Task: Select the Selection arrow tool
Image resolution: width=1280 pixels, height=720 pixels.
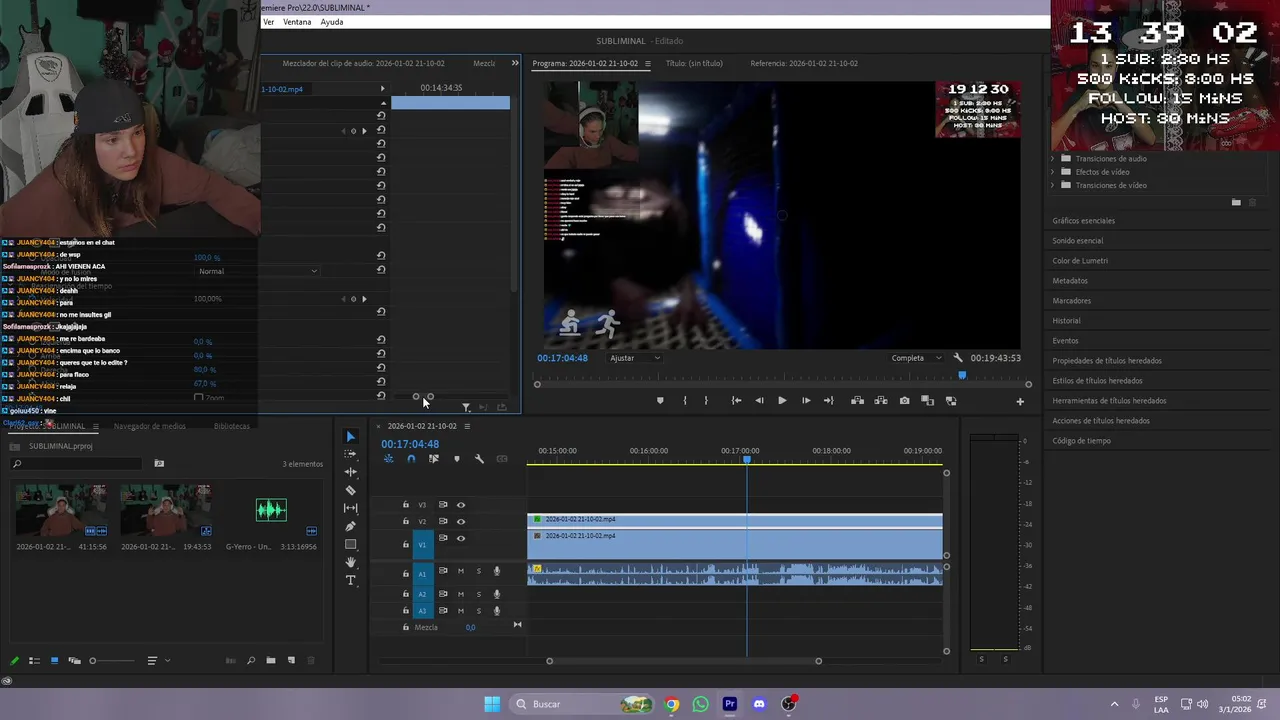Action: [350, 437]
